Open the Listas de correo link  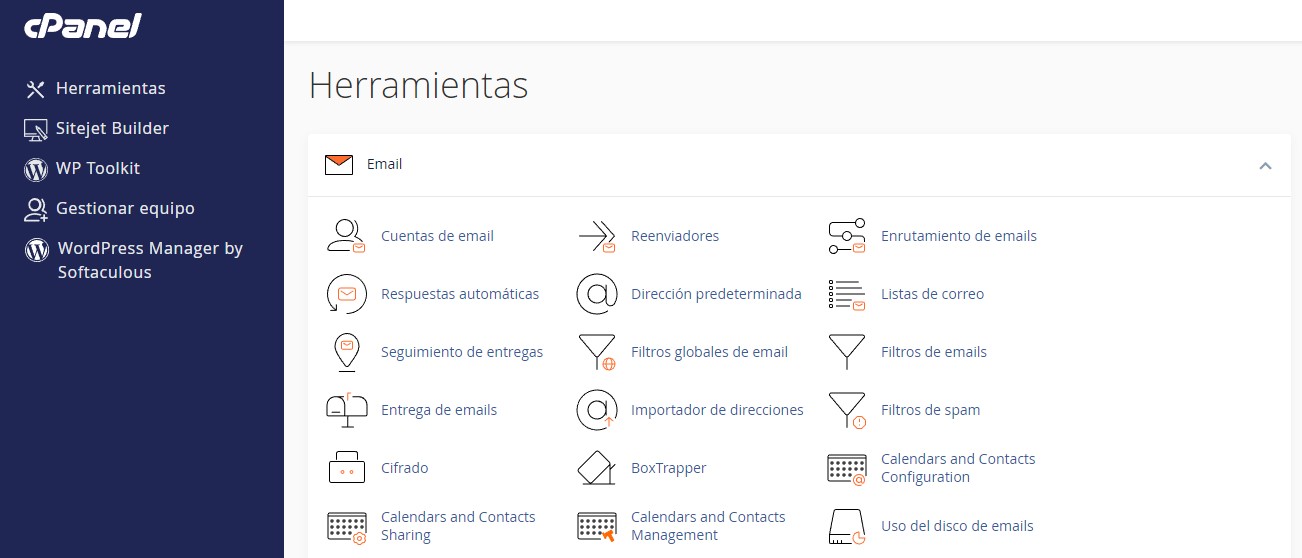(x=932, y=294)
